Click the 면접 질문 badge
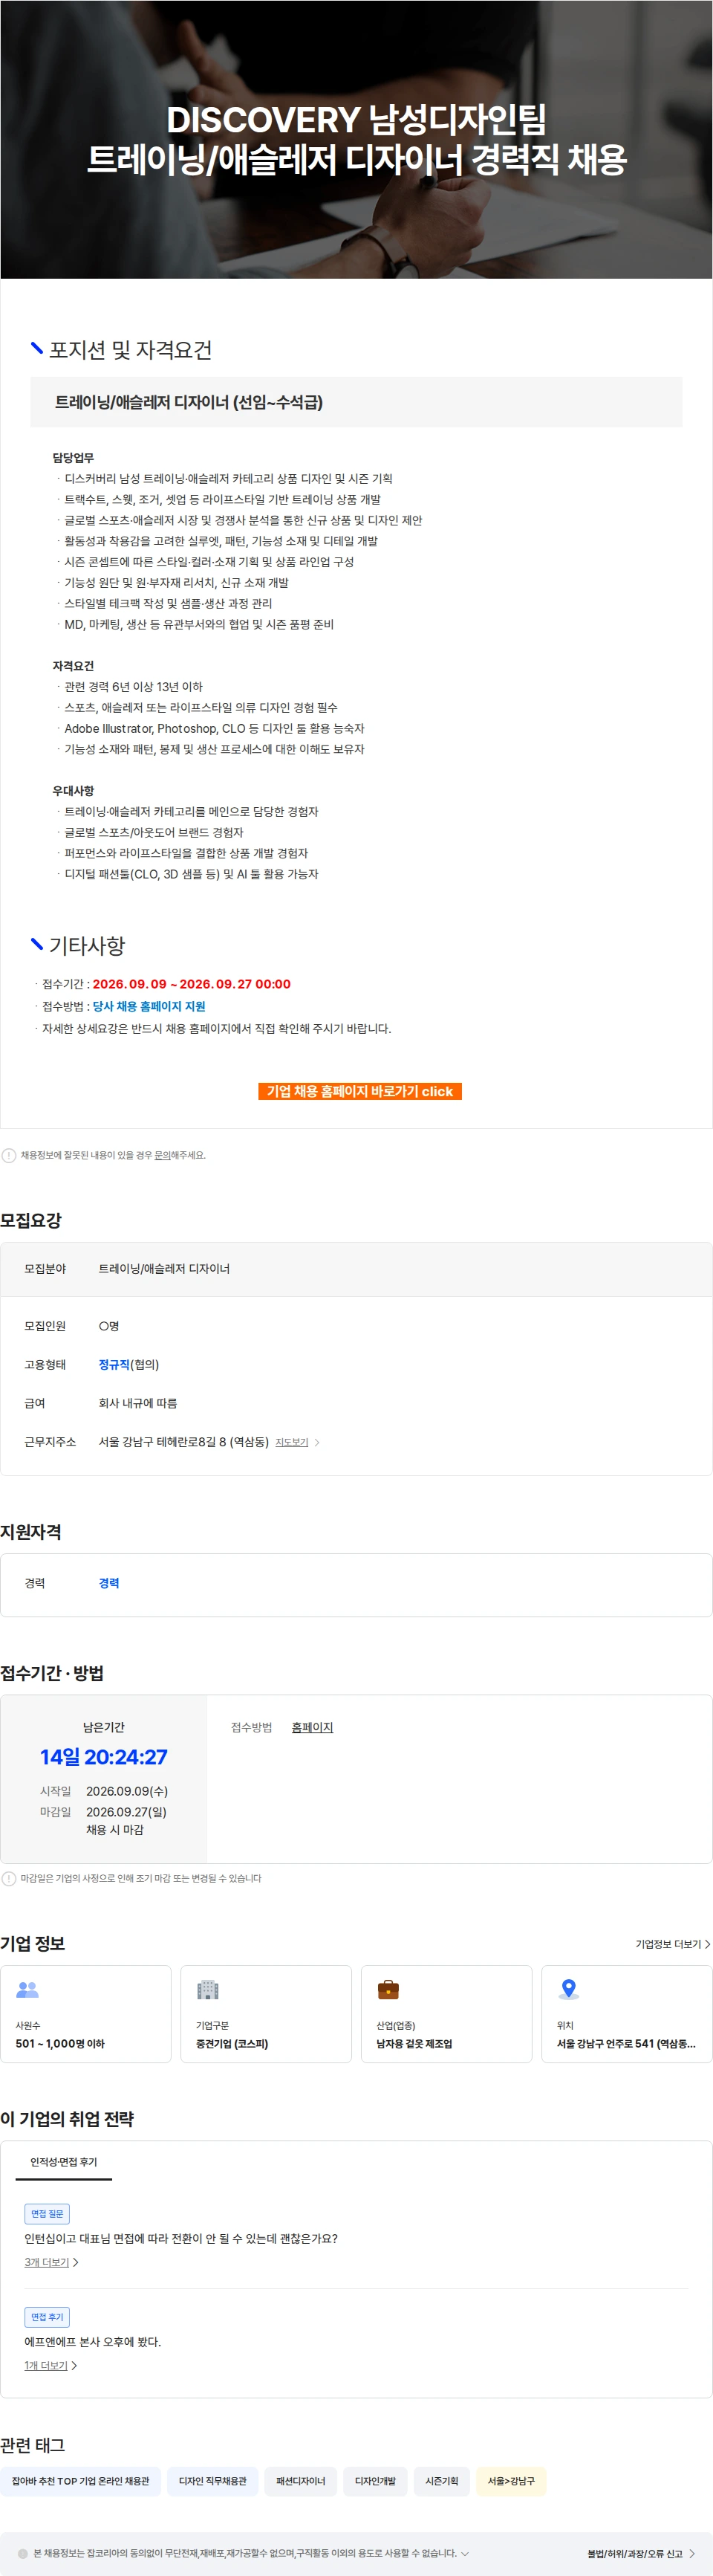 47,2213
